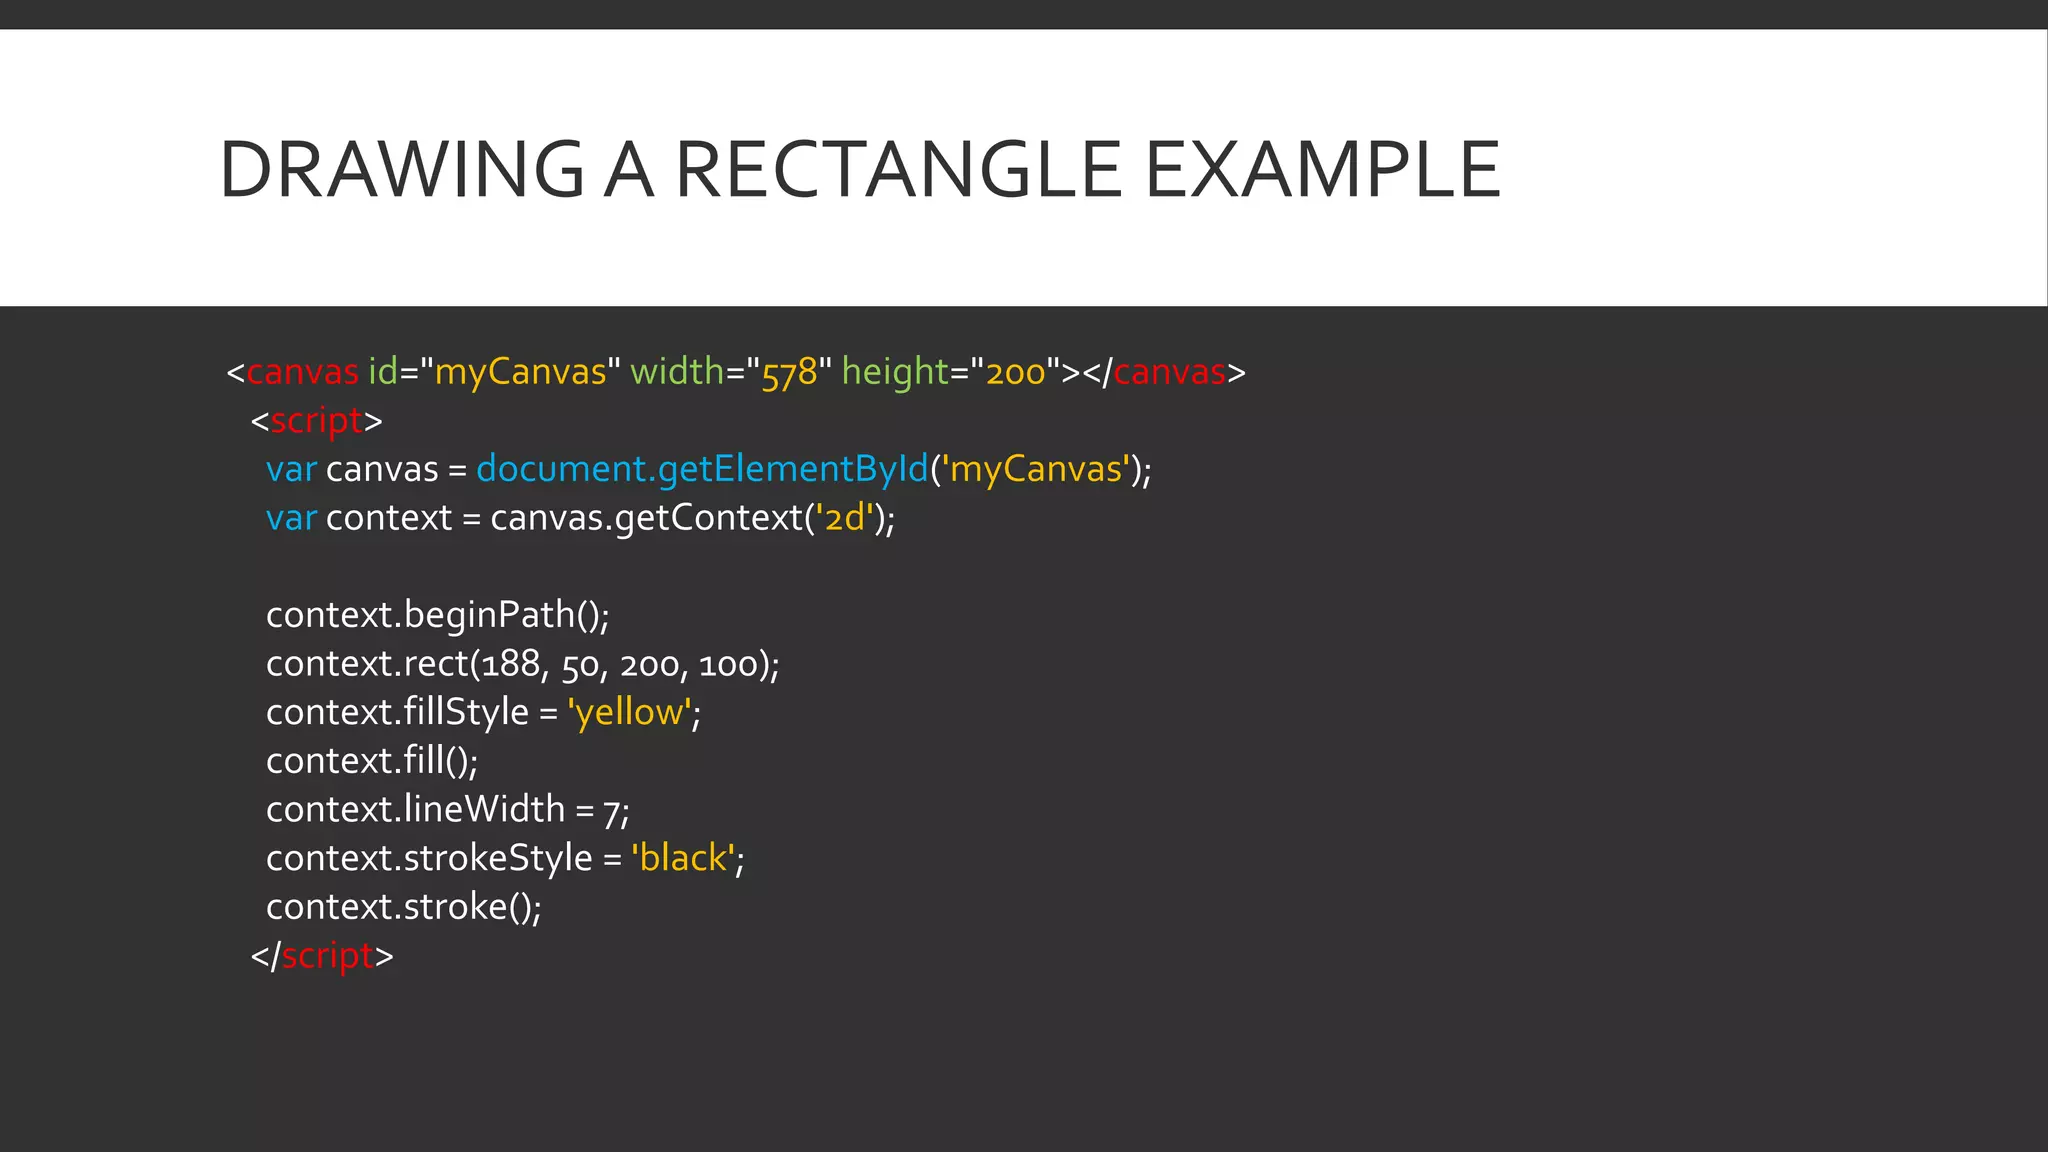Click the slide title 'Drawing a Rectangle Example'

pyautogui.click(x=859, y=169)
